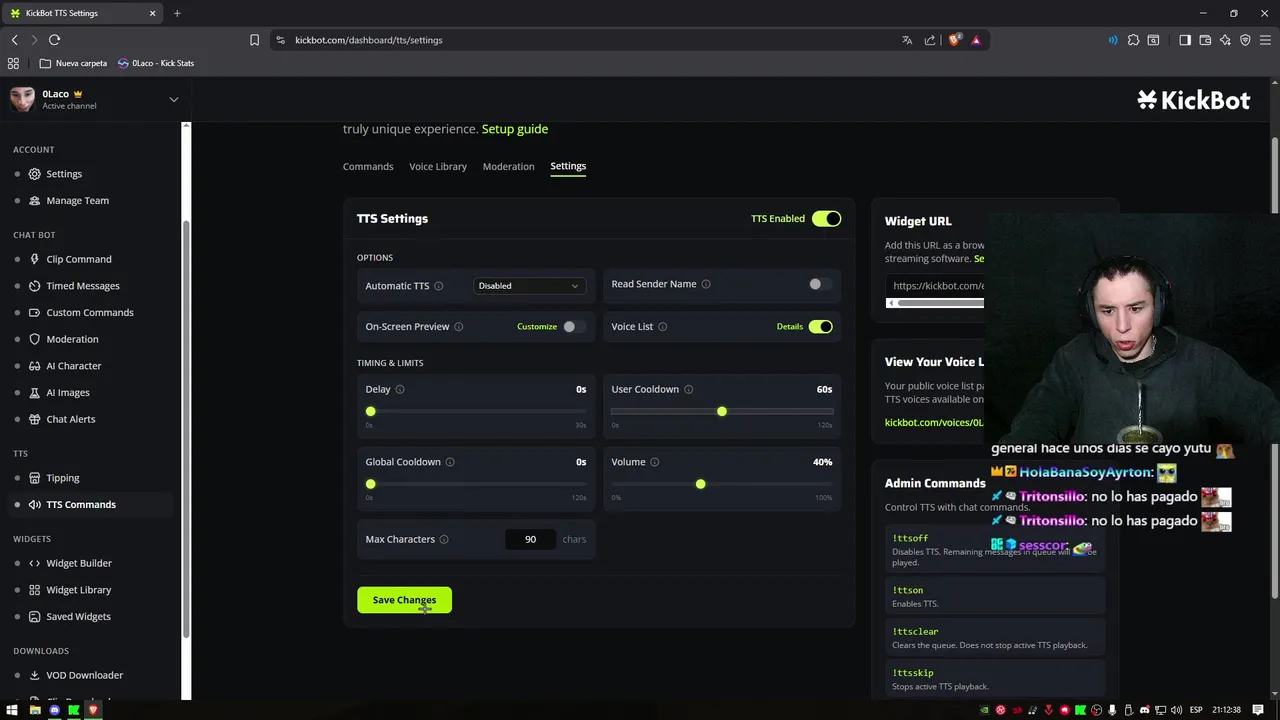Select the Settings tab
The height and width of the screenshot is (720, 1280).
coord(568,166)
